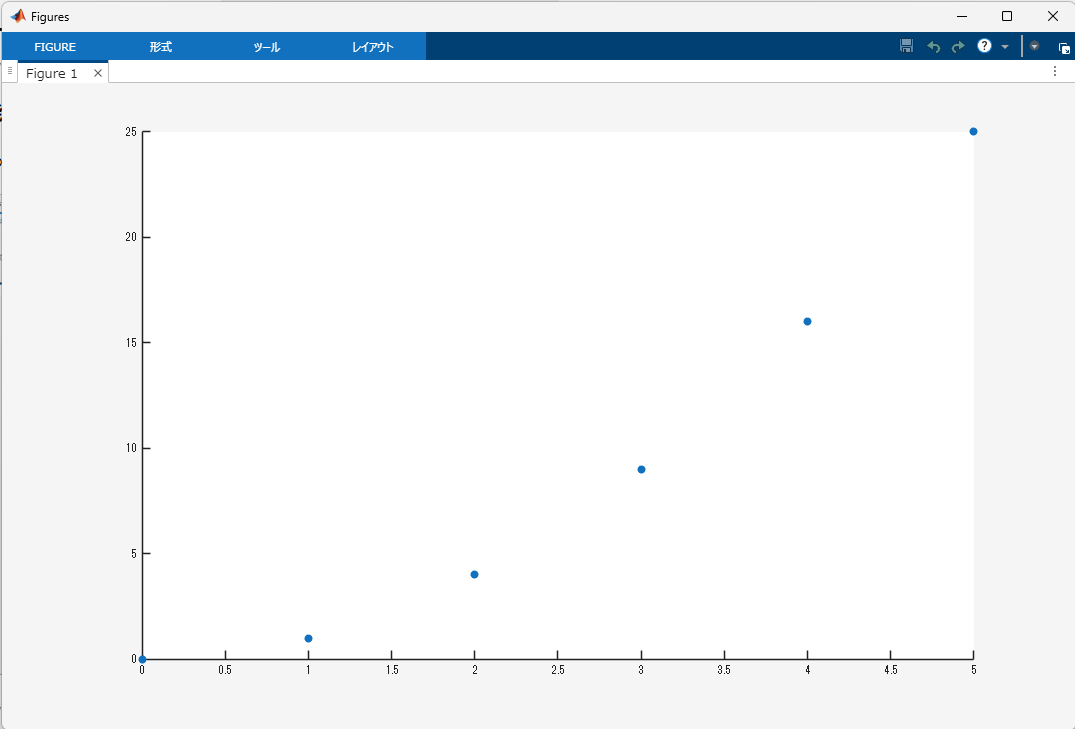This screenshot has height=729, width=1075.
Task: Activate the FIGURE ribbon tab
Action: pos(55,46)
